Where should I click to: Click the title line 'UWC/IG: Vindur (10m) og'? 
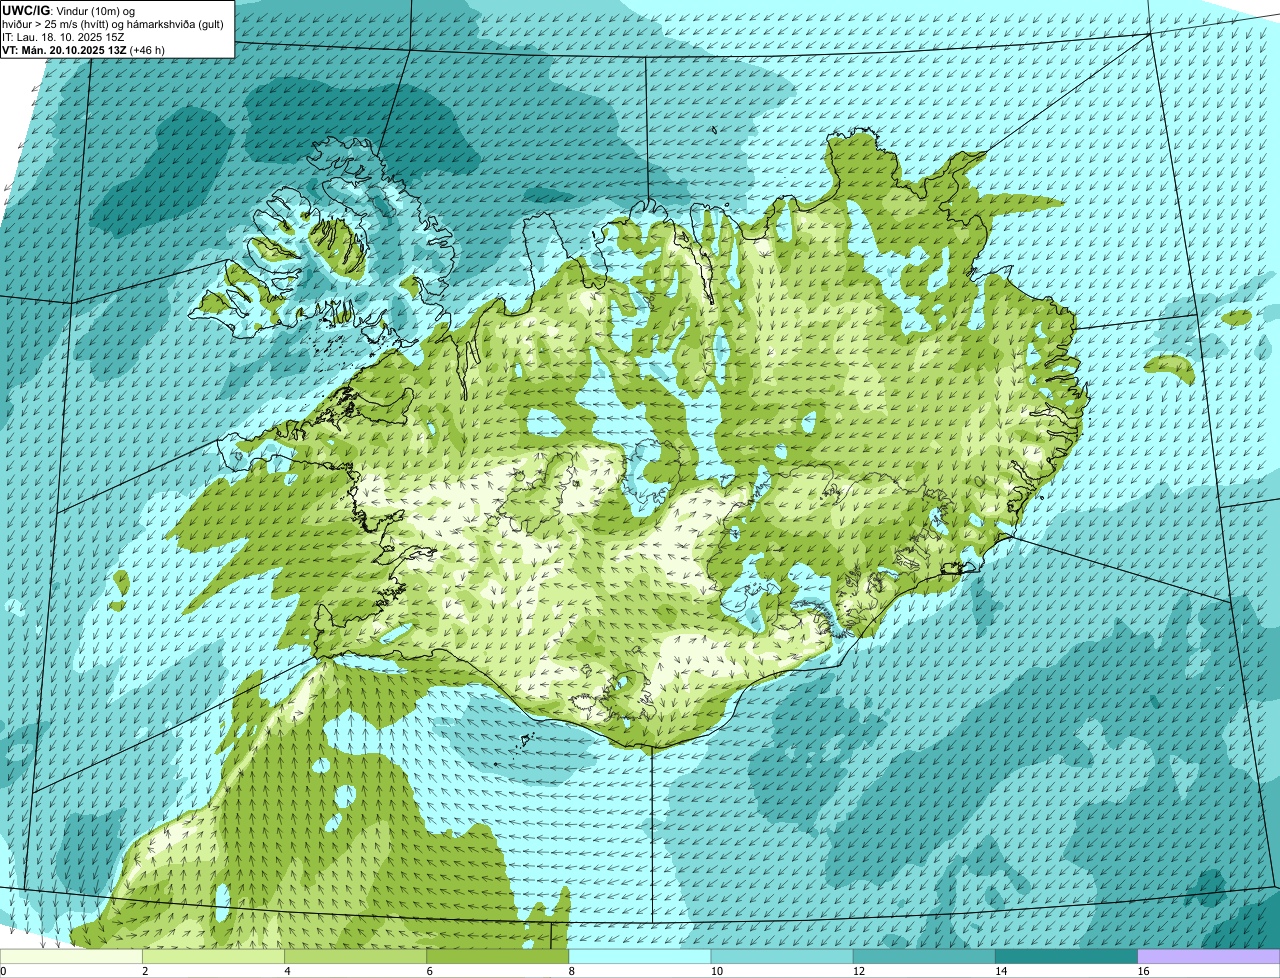coord(68,10)
